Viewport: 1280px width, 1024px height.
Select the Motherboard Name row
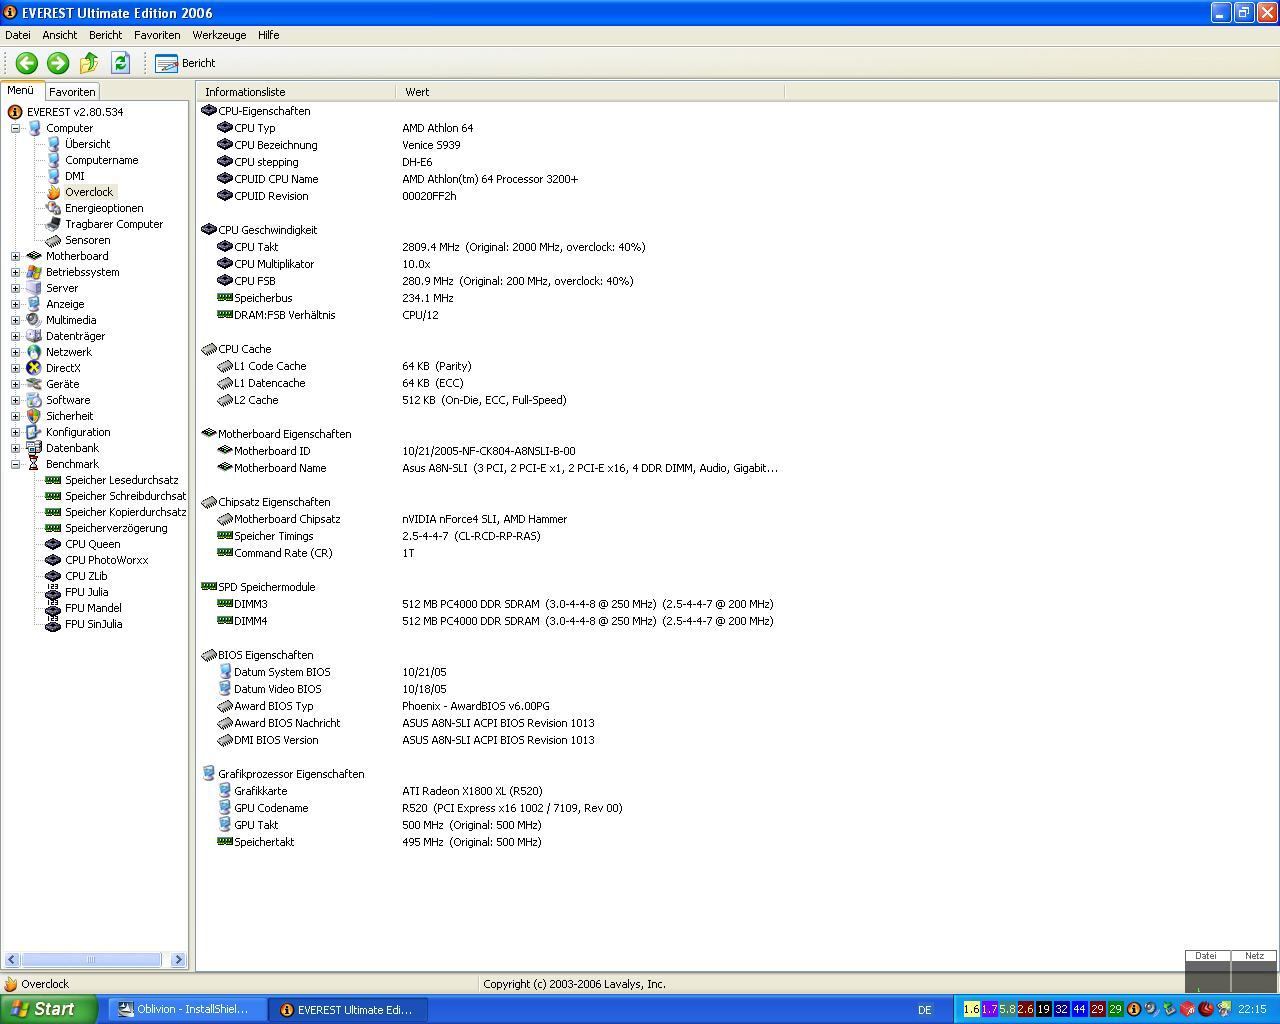coord(490,468)
